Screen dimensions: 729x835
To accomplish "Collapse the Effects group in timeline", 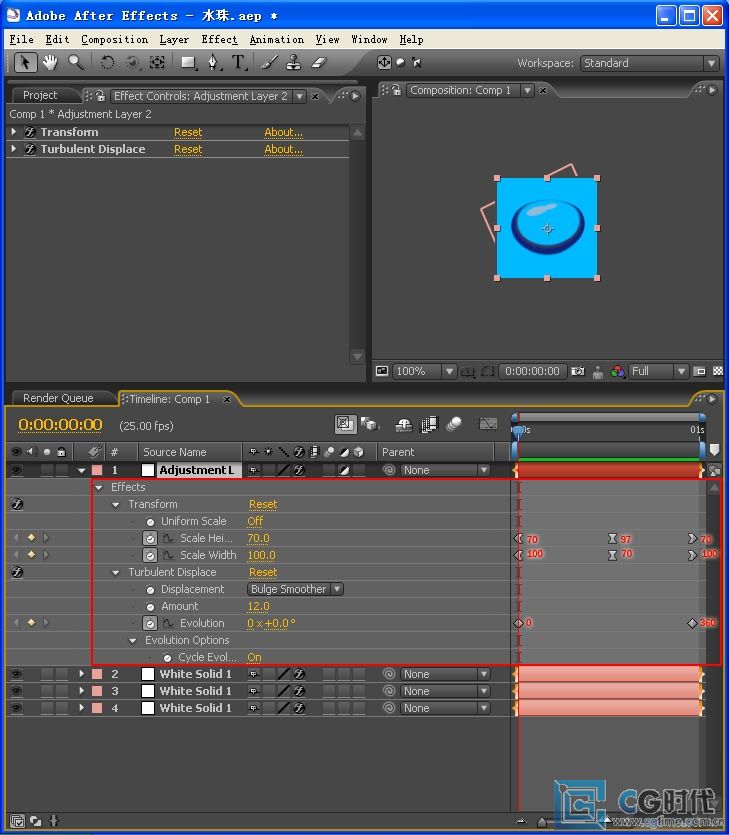I will click(99, 487).
